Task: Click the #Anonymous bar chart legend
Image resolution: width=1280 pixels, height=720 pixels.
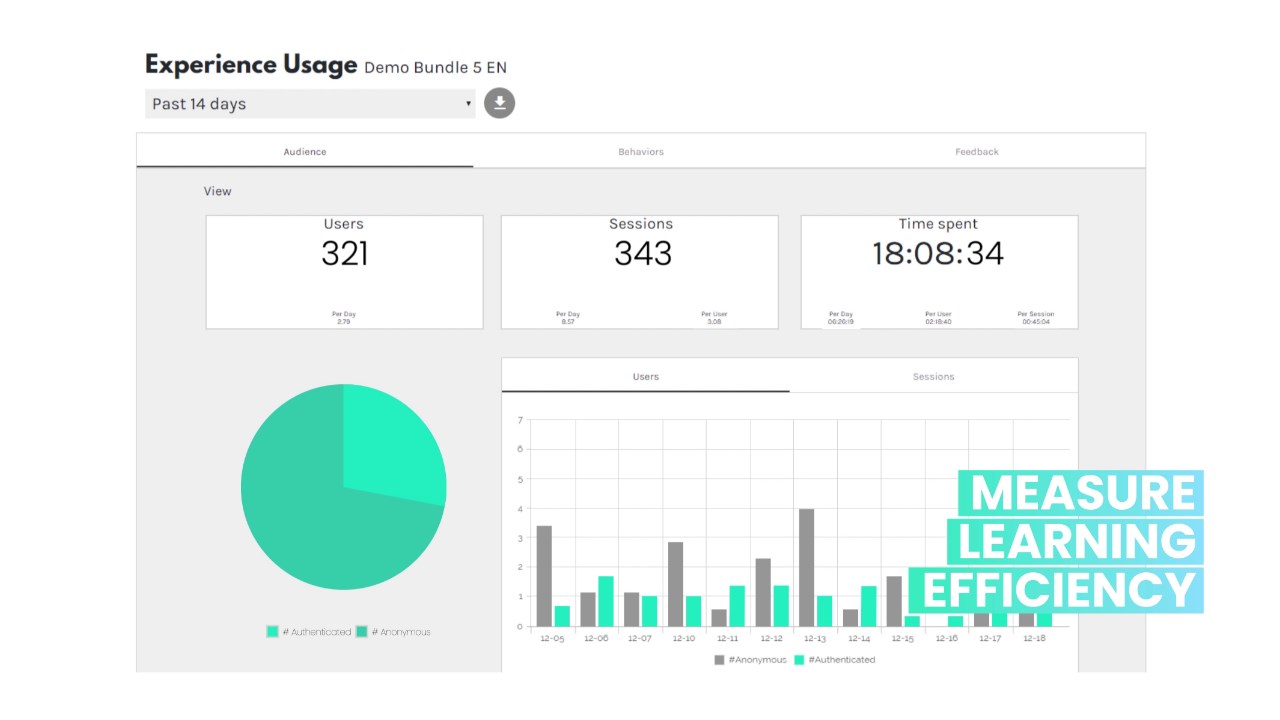Action: coord(750,660)
